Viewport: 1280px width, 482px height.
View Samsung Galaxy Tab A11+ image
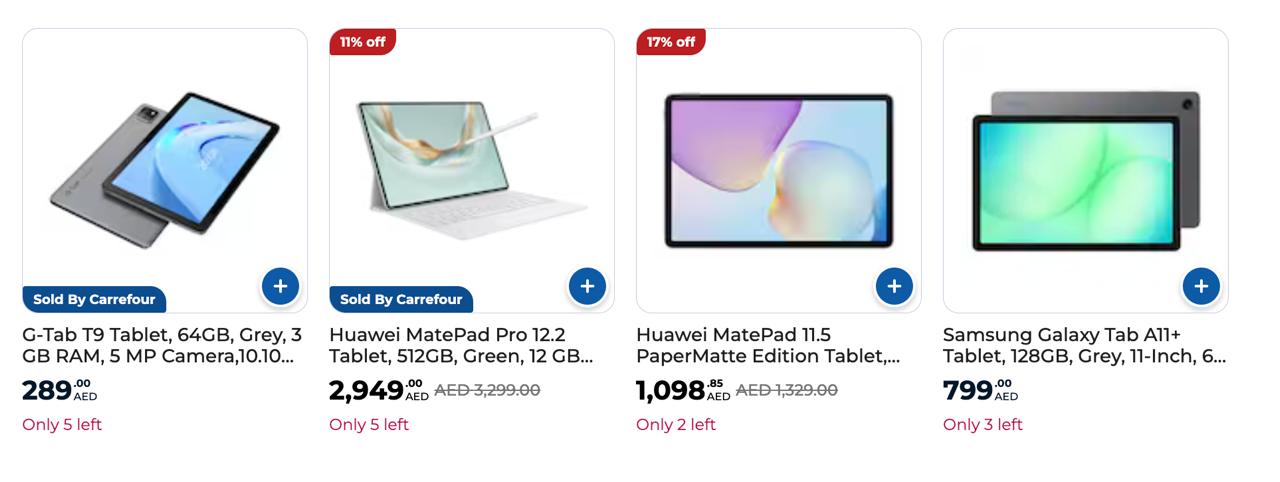tap(1086, 170)
